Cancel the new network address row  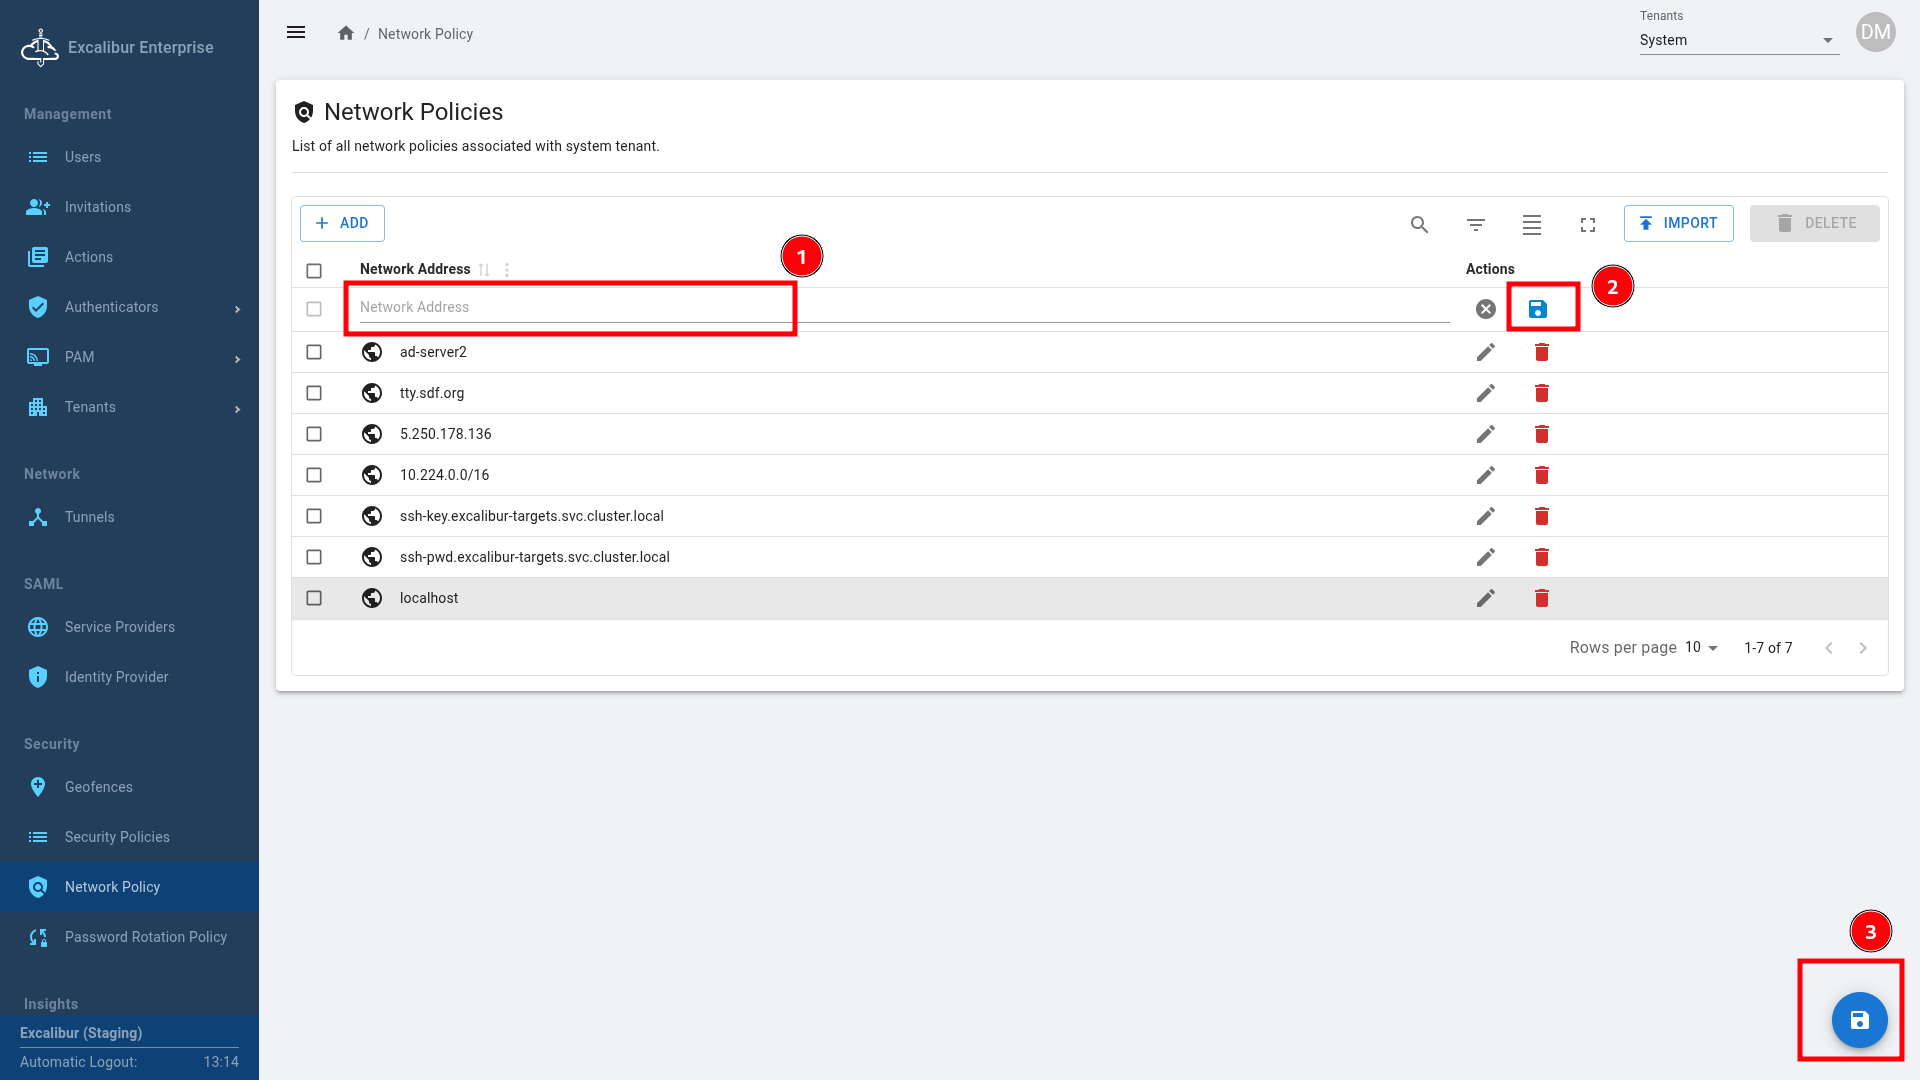pos(1485,309)
